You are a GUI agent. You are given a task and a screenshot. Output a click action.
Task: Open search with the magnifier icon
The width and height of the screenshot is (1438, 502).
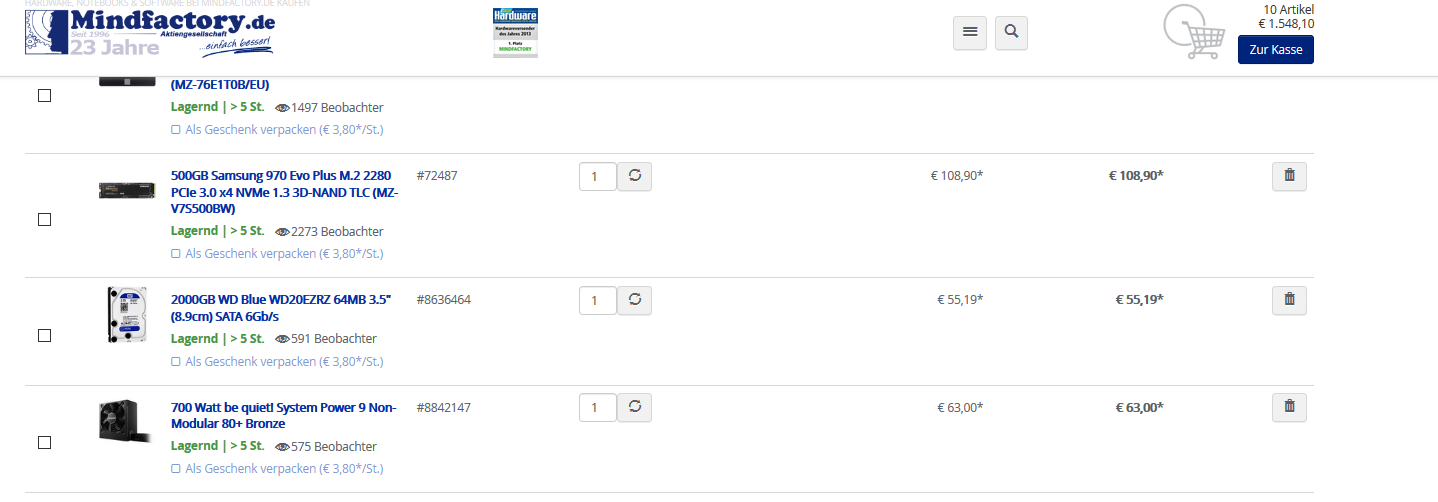click(x=1011, y=32)
